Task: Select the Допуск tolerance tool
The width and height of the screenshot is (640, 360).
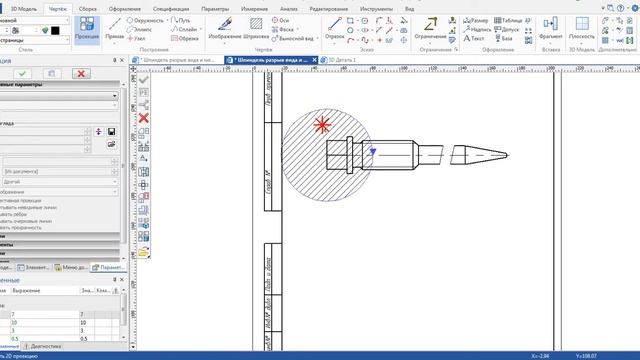Action: [x=507, y=29]
